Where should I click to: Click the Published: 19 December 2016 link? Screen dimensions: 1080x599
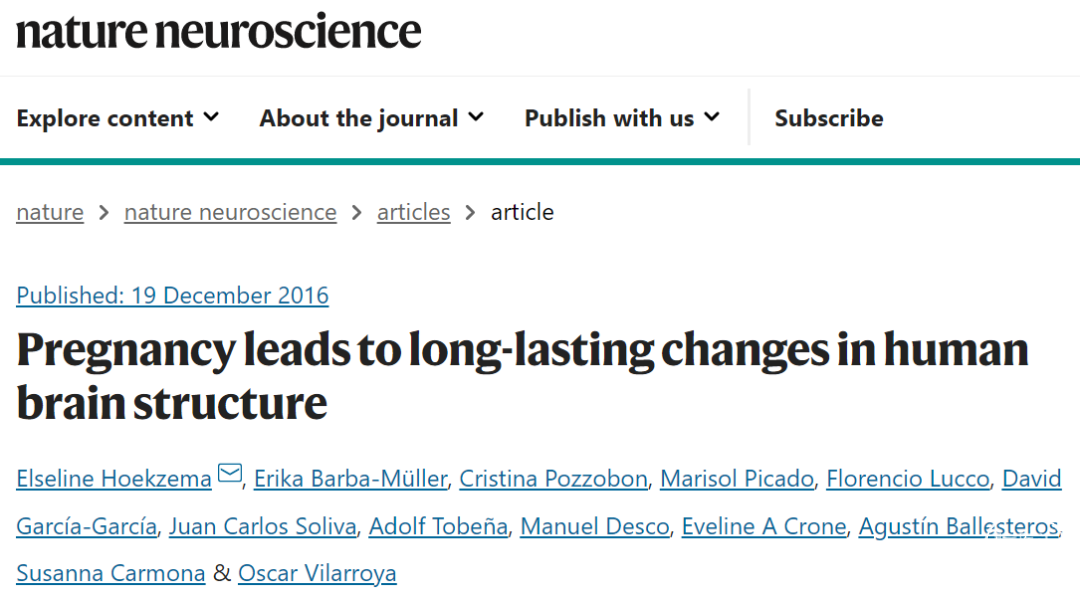tap(172, 295)
